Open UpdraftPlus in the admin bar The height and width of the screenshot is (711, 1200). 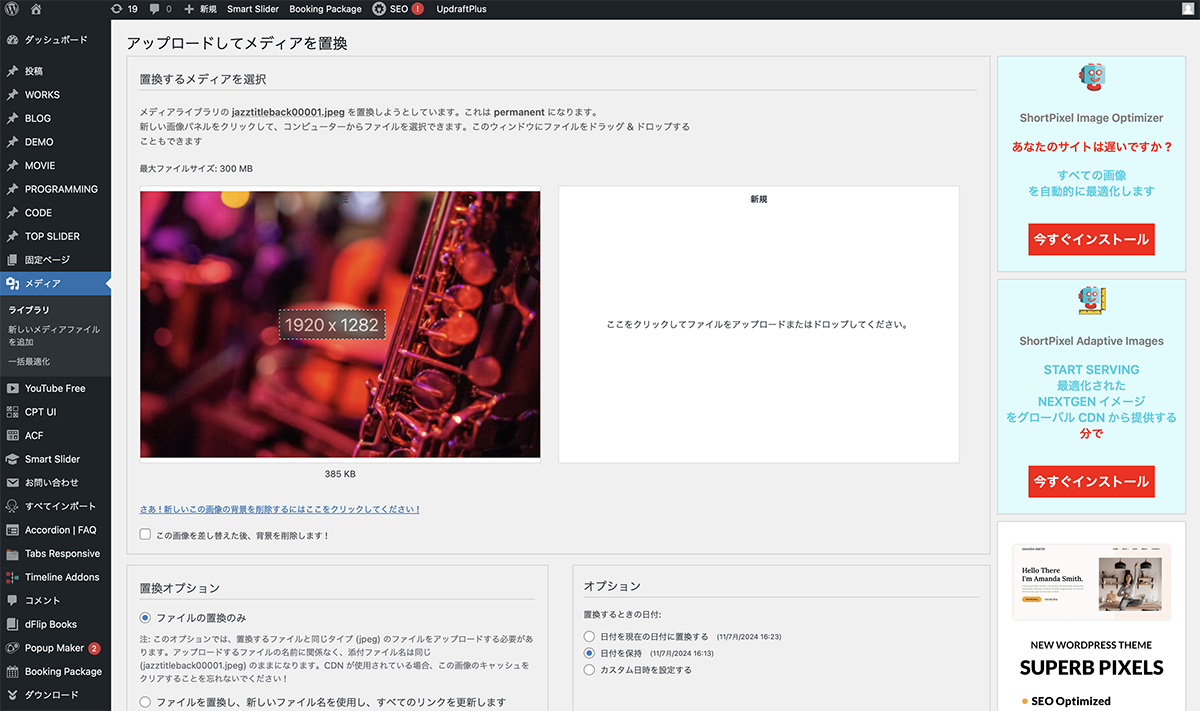[x=462, y=9]
